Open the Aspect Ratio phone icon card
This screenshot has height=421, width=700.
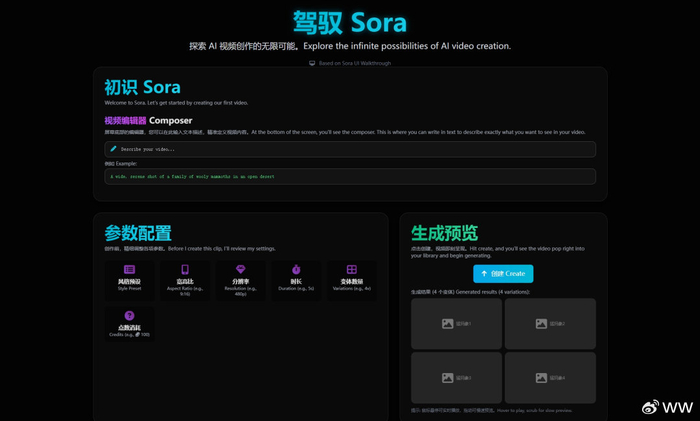(x=185, y=280)
